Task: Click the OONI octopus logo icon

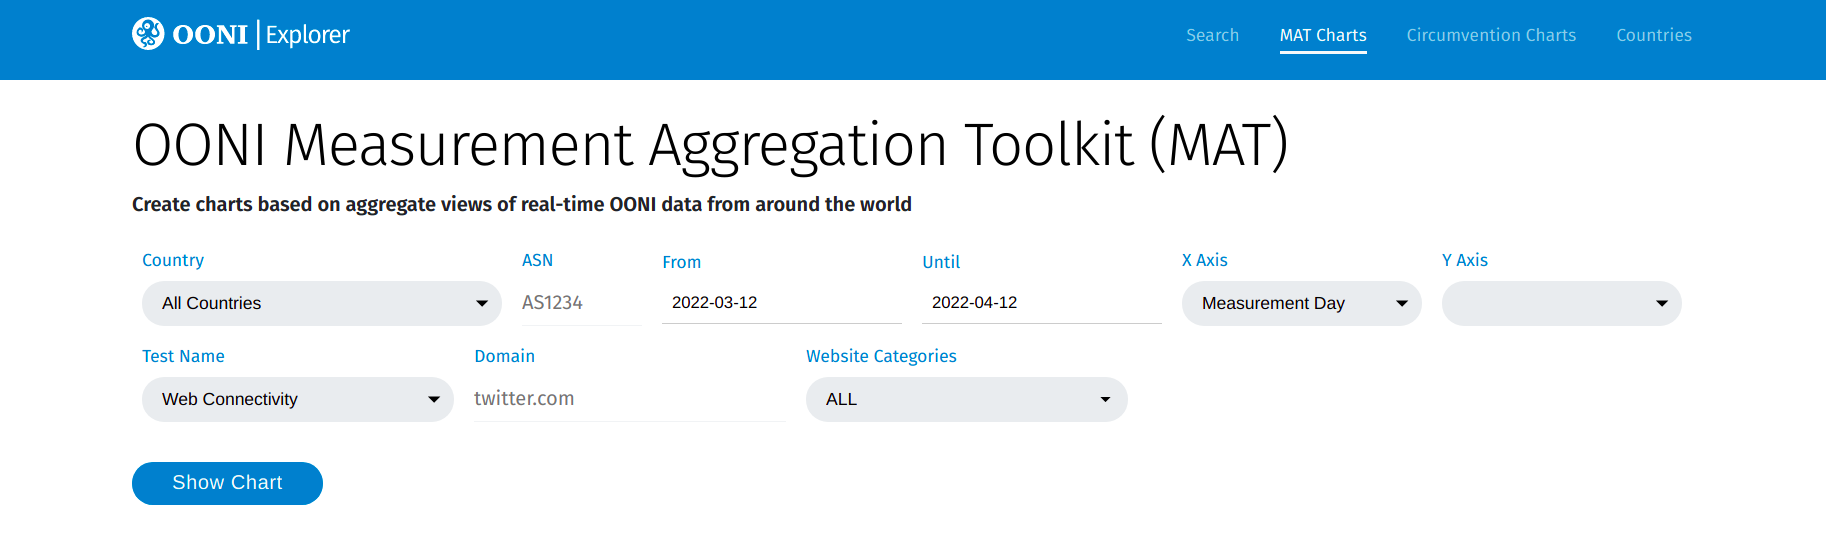Action: click(x=148, y=34)
